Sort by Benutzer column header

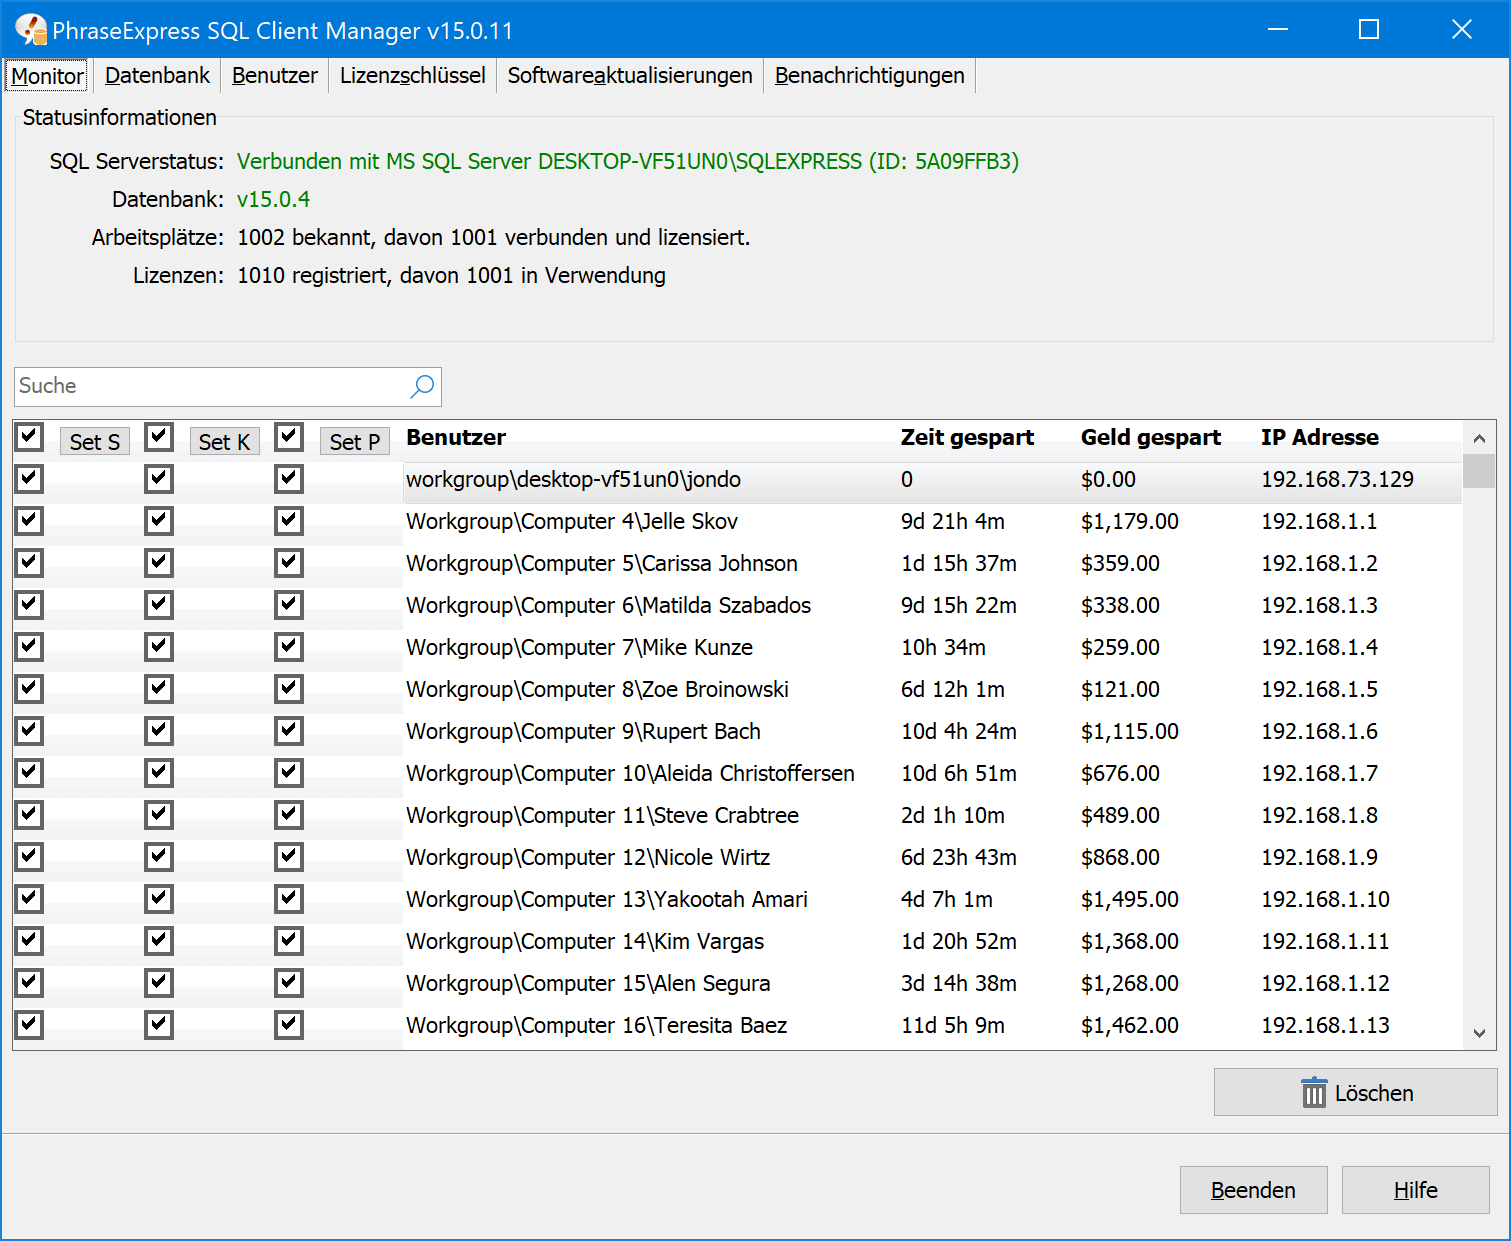[456, 437]
